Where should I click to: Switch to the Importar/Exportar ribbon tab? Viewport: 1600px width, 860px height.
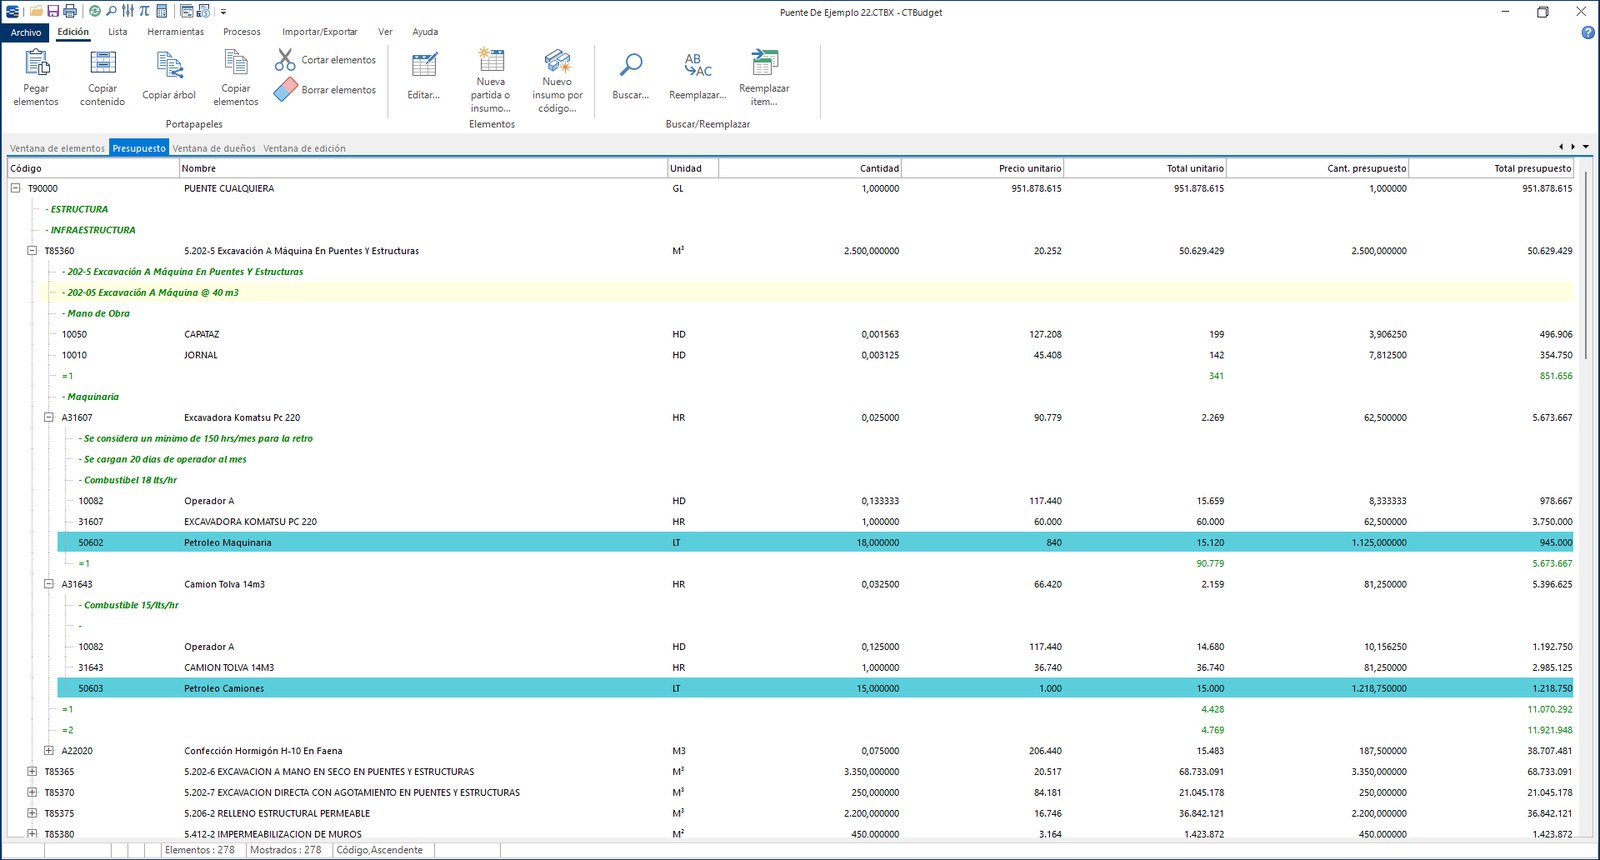[319, 32]
